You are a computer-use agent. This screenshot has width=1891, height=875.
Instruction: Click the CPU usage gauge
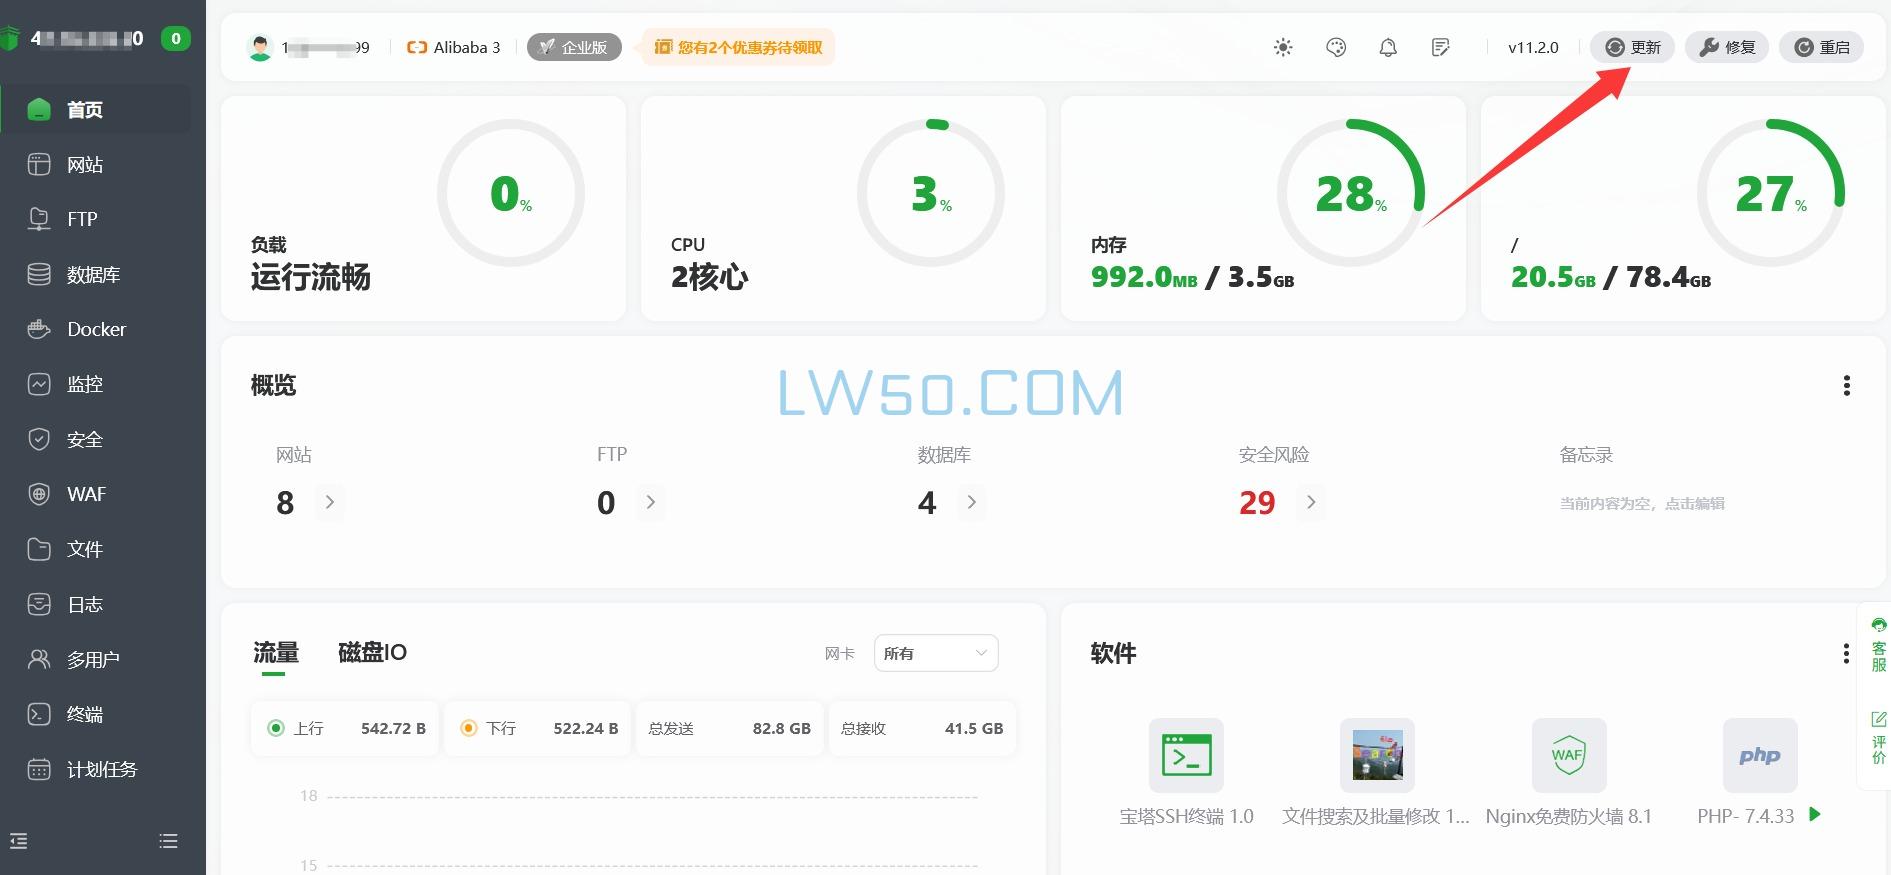931,193
